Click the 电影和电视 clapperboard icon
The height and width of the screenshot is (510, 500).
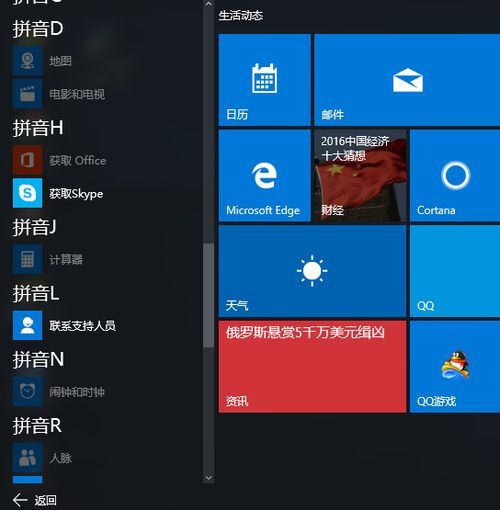pos(27,94)
